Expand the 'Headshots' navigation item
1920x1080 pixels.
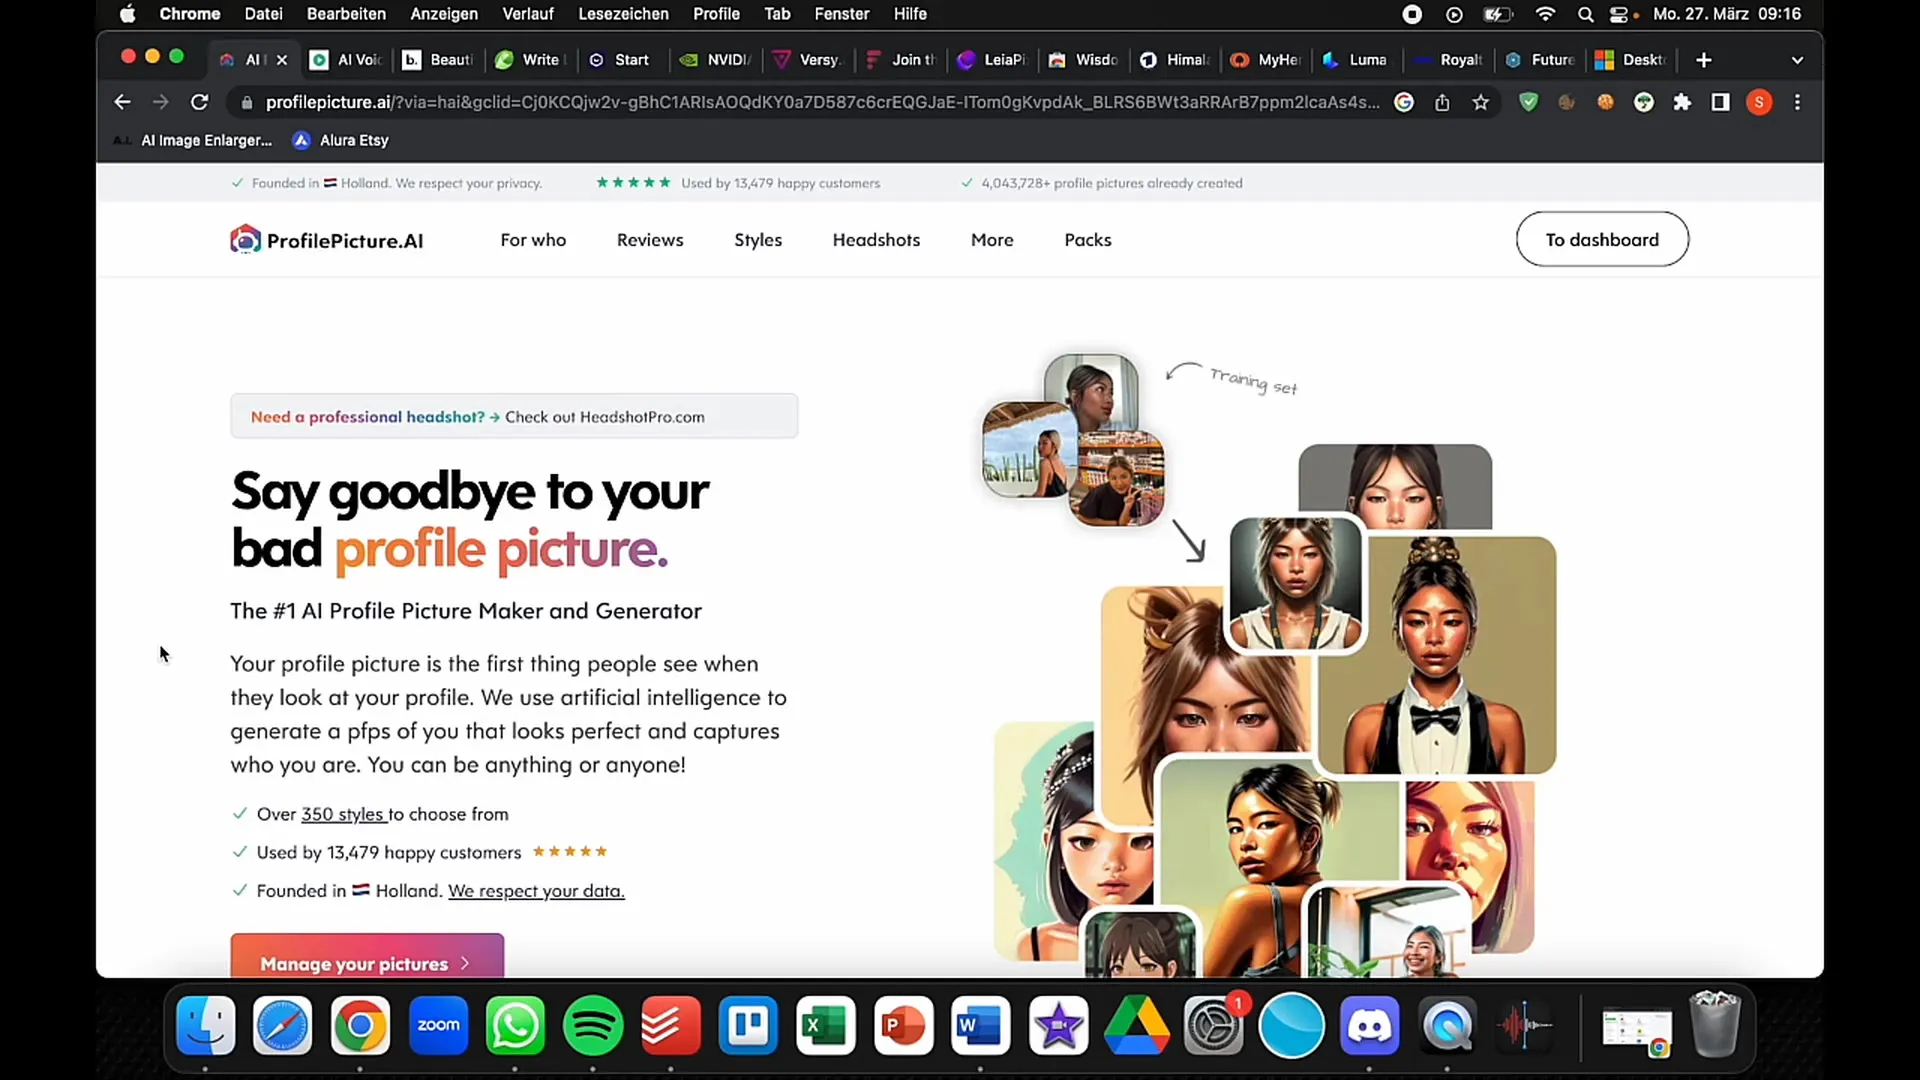(876, 239)
